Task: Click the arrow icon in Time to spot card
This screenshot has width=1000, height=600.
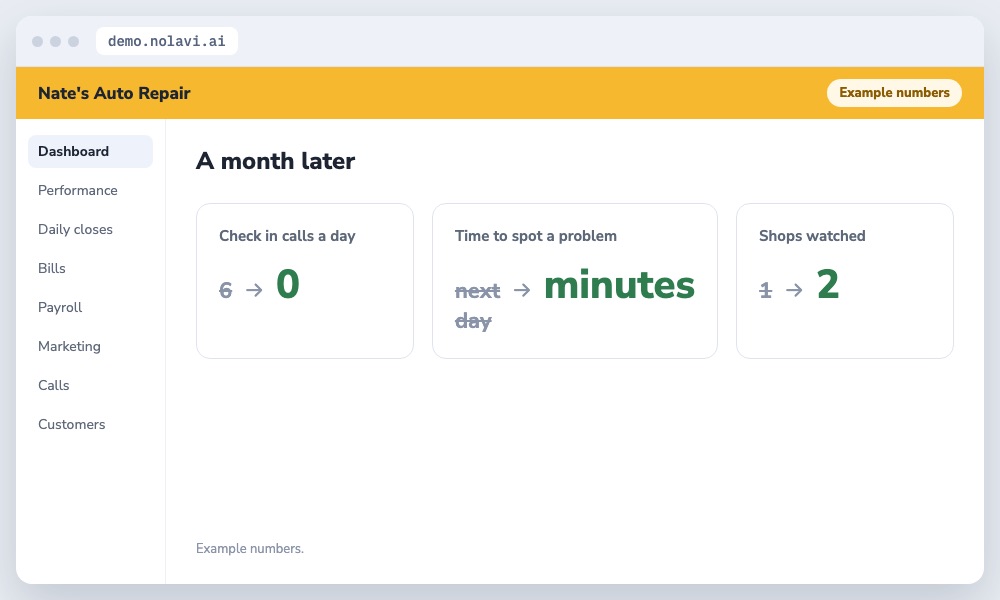Action: click(522, 290)
